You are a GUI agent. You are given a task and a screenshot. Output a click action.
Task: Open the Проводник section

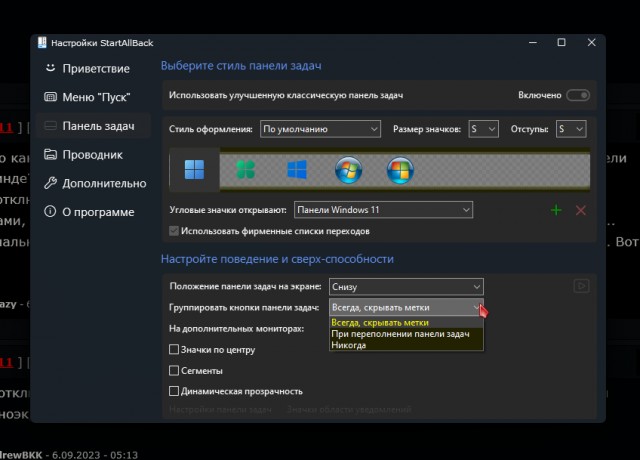coord(94,155)
